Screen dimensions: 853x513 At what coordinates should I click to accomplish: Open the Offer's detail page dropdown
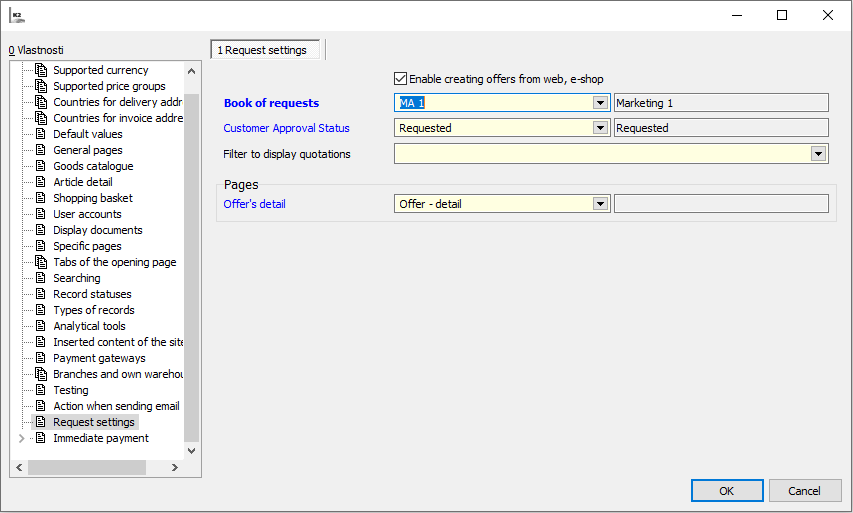point(600,204)
